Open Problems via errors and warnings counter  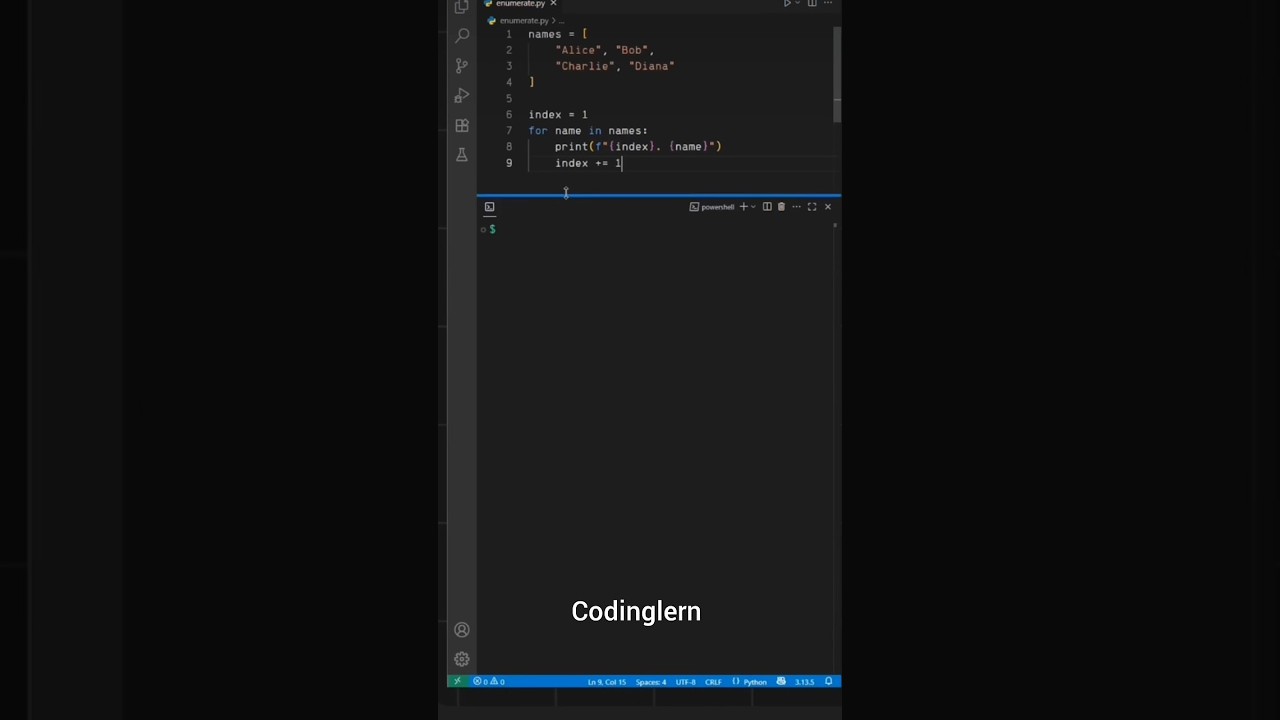[489, 682]
